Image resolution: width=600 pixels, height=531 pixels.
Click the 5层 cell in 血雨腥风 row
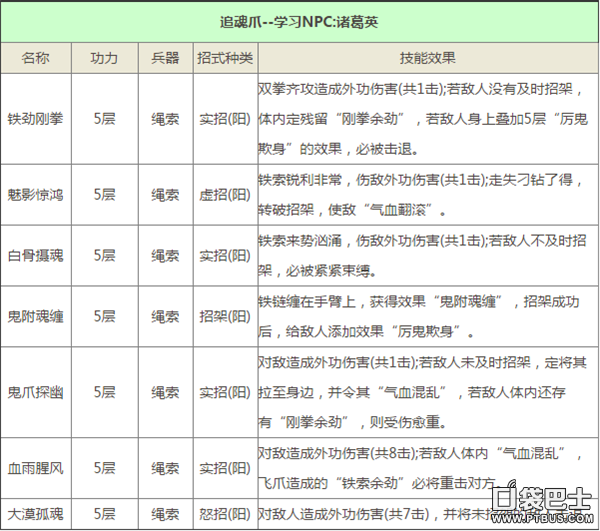(x=103, y=466)
